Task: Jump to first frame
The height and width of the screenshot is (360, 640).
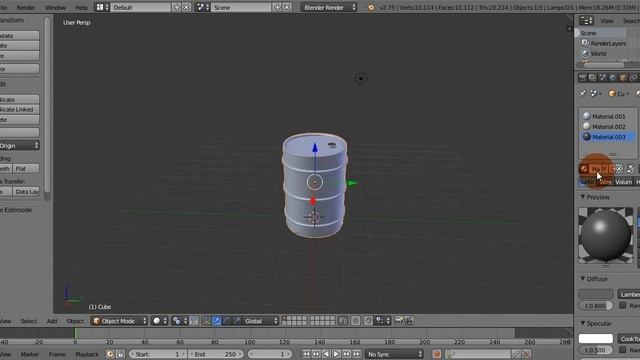Action: tap(306, 354)
